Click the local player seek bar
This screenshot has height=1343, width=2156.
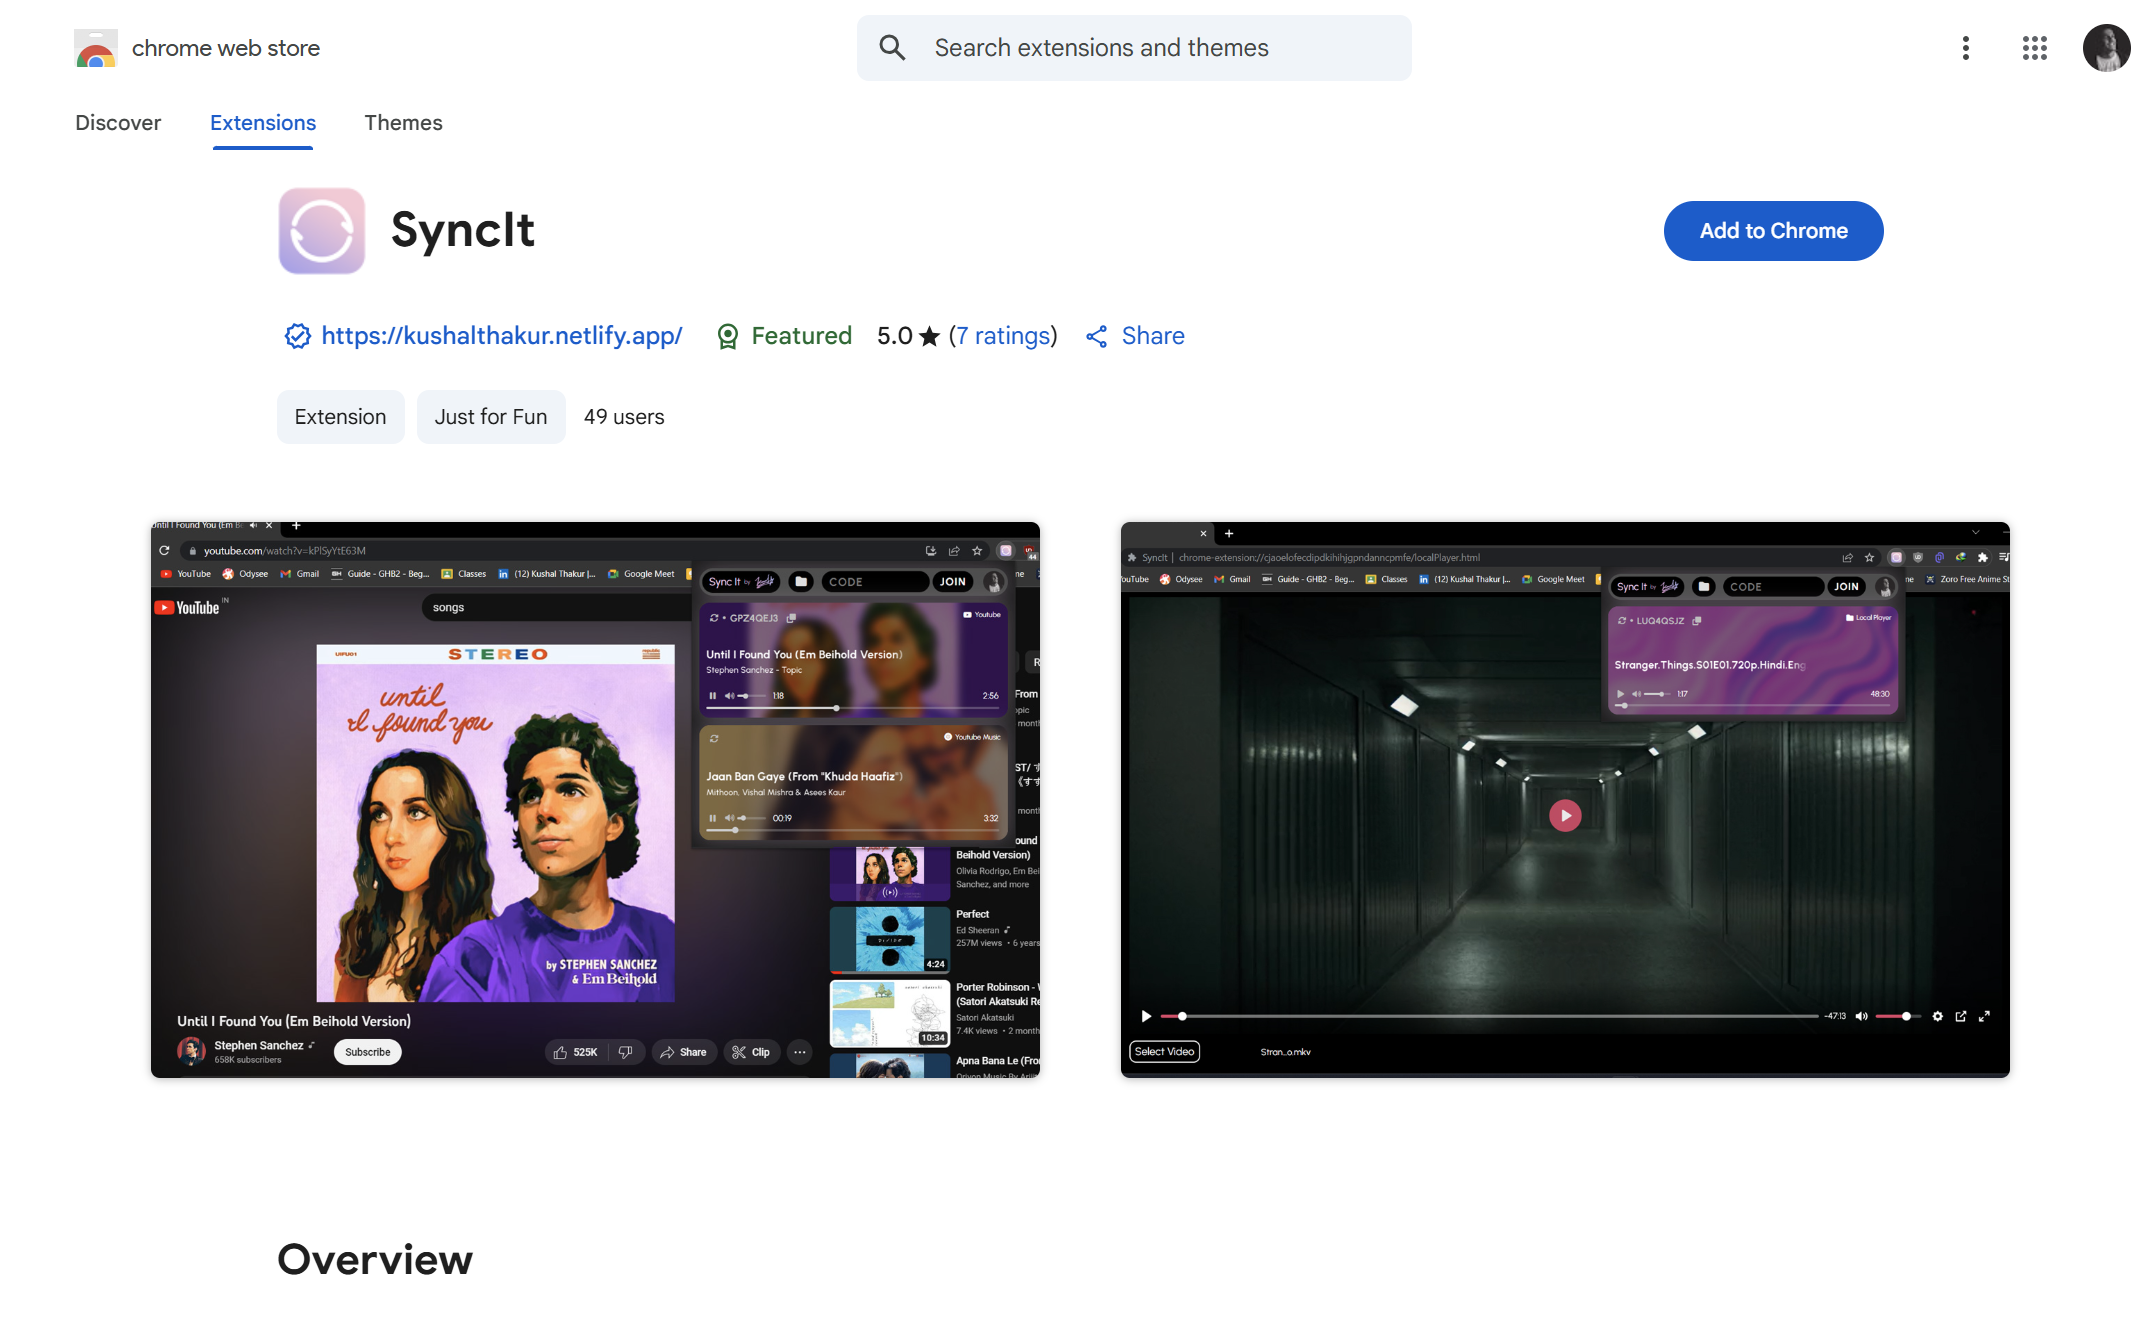[1490, 1016]
